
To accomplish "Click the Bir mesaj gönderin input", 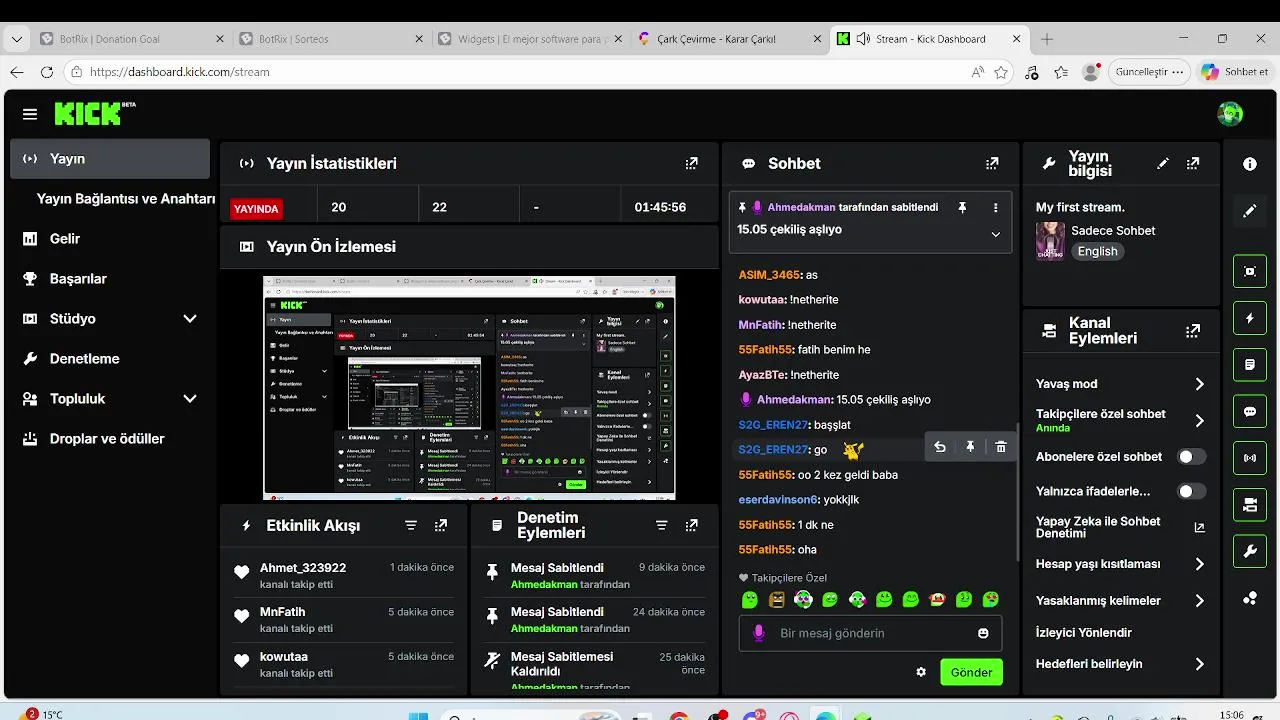I will [x=871, y=633].
